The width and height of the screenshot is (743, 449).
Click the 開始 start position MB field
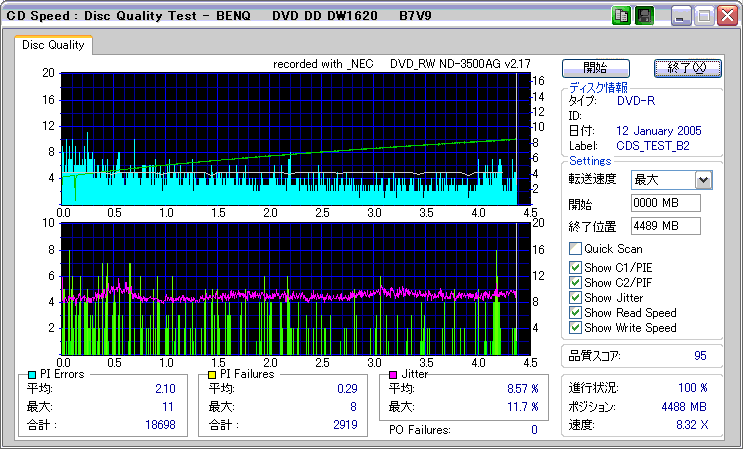point(666,203)
